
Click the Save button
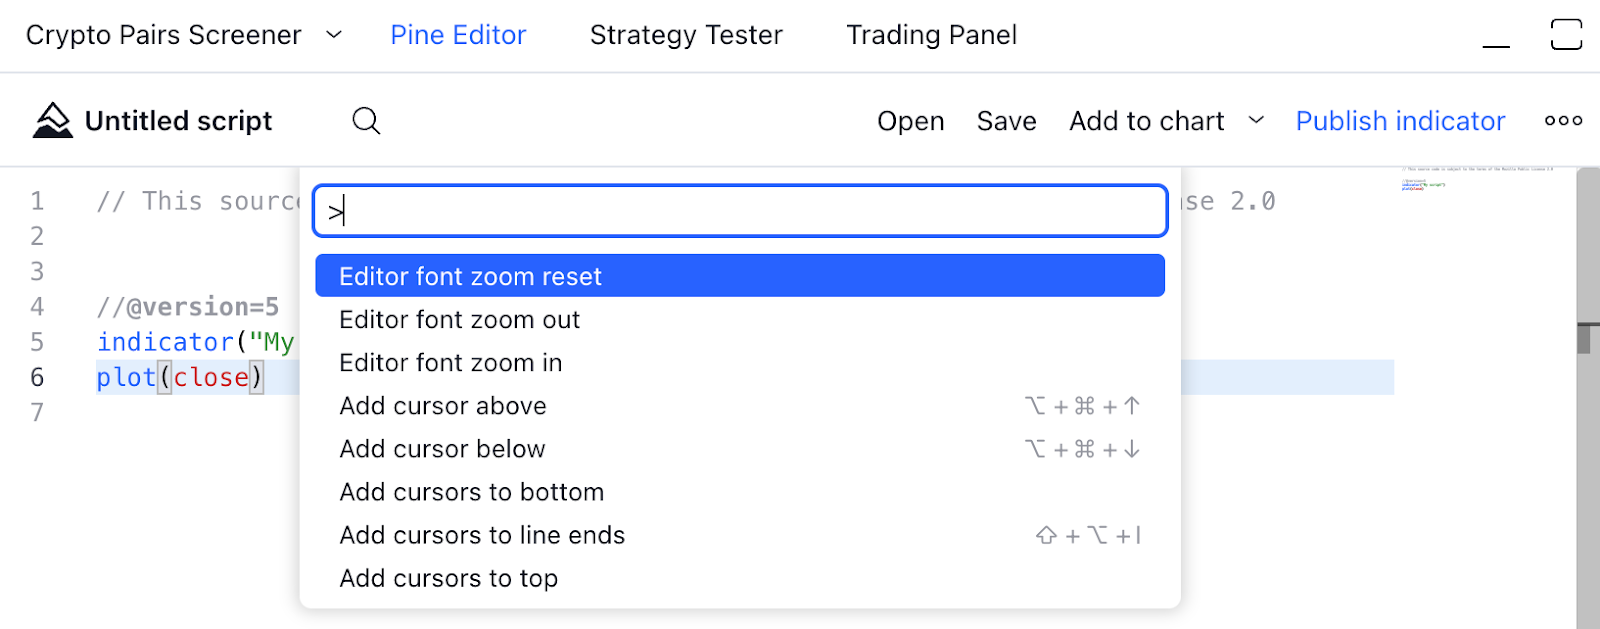coord(1006,121)
